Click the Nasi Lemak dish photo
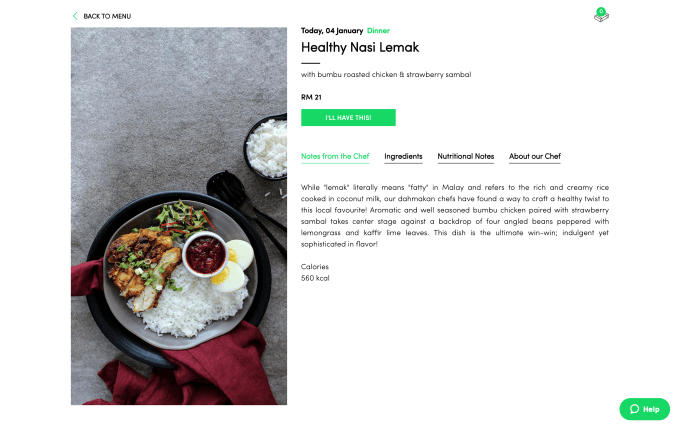Screen dimensions: 680x425 click(179, 216)
